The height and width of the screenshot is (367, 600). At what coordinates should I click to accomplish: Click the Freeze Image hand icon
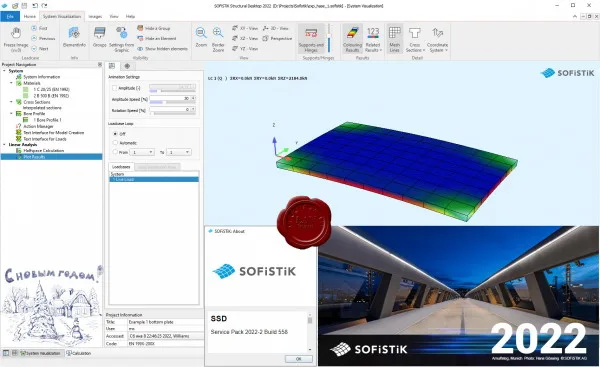(16, 33)
